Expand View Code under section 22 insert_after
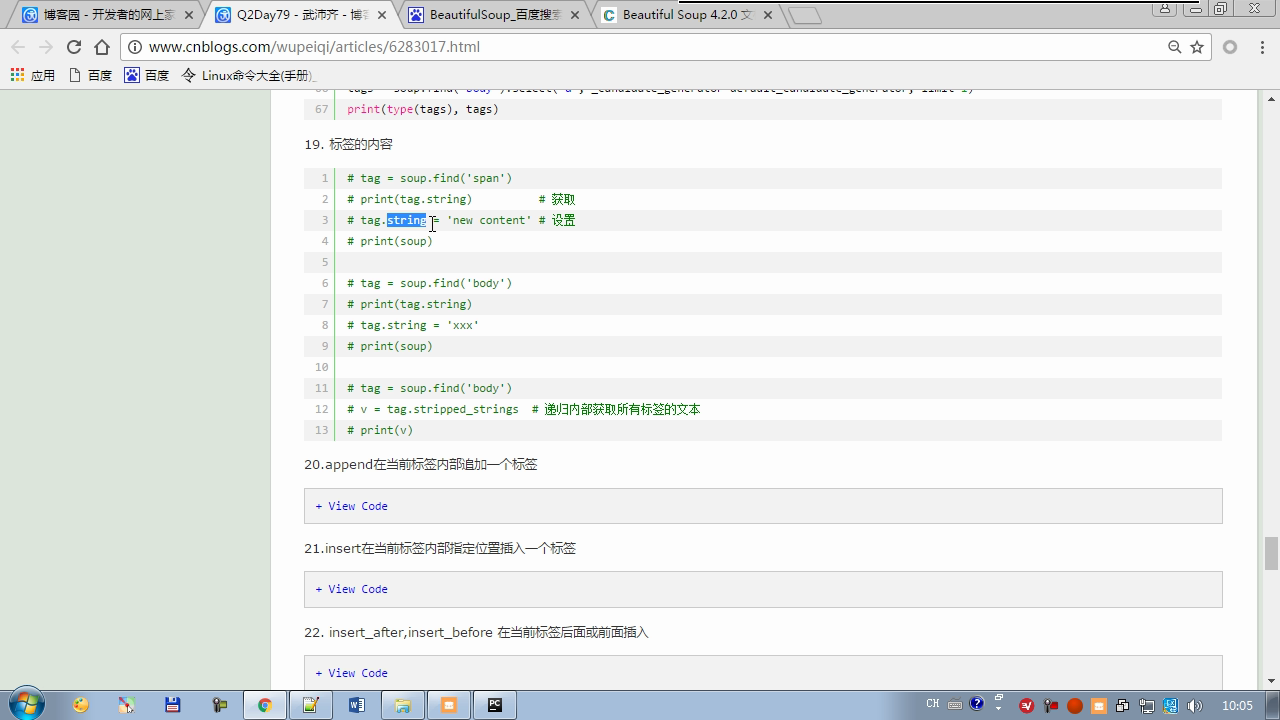Image resolution: width=1280 pixels, height=720 pixels. (351, 673)
